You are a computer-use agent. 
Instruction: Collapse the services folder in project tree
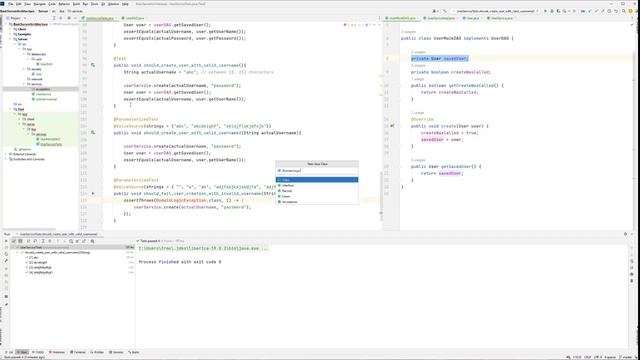(24, 84)
